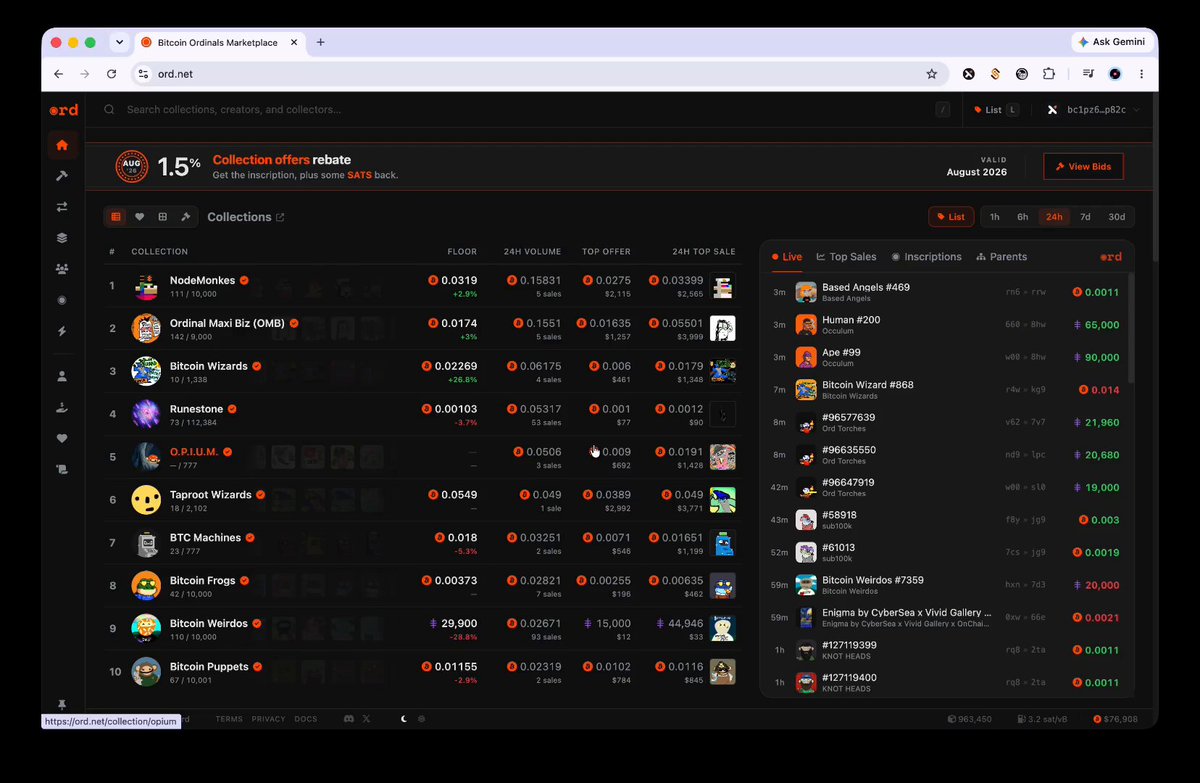Focus the search collections input field
The image size is (1200, 783).
520,110
